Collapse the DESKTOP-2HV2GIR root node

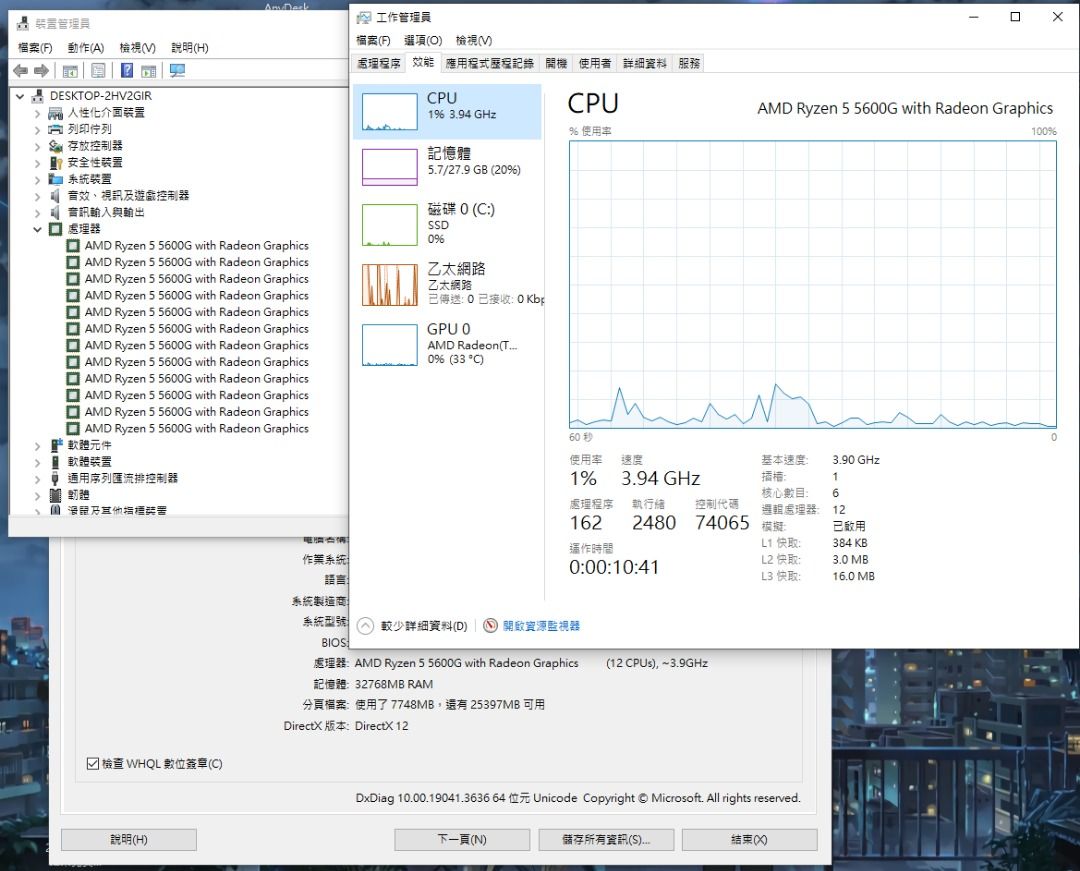click(x=21, y=96)
